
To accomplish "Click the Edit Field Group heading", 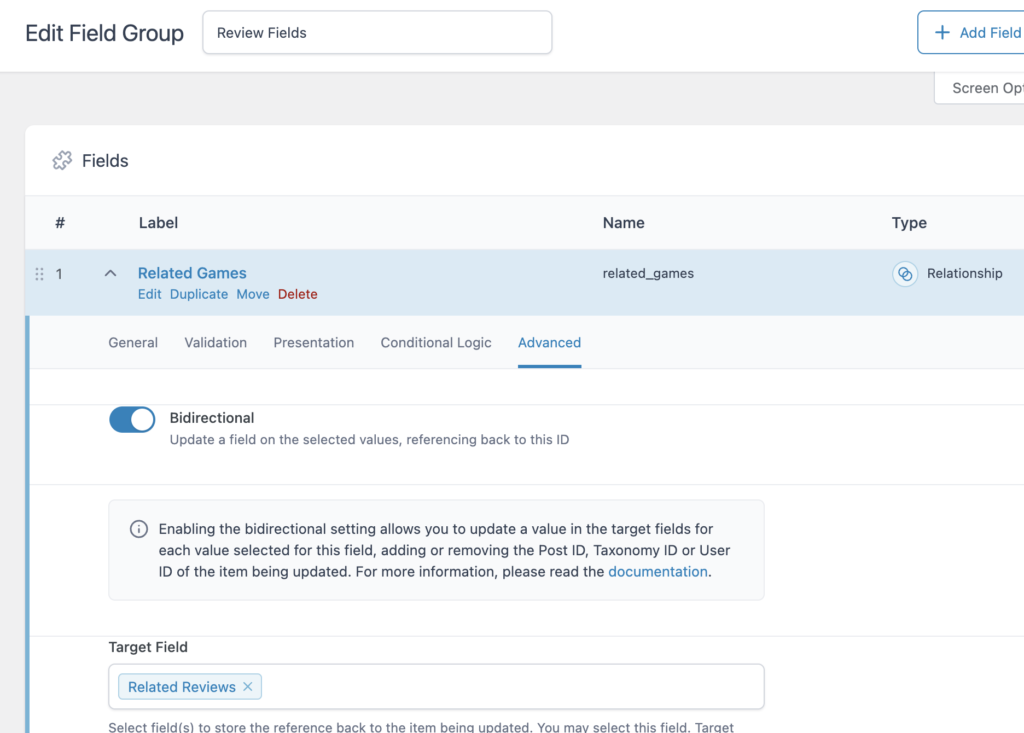I will (104, 33).
